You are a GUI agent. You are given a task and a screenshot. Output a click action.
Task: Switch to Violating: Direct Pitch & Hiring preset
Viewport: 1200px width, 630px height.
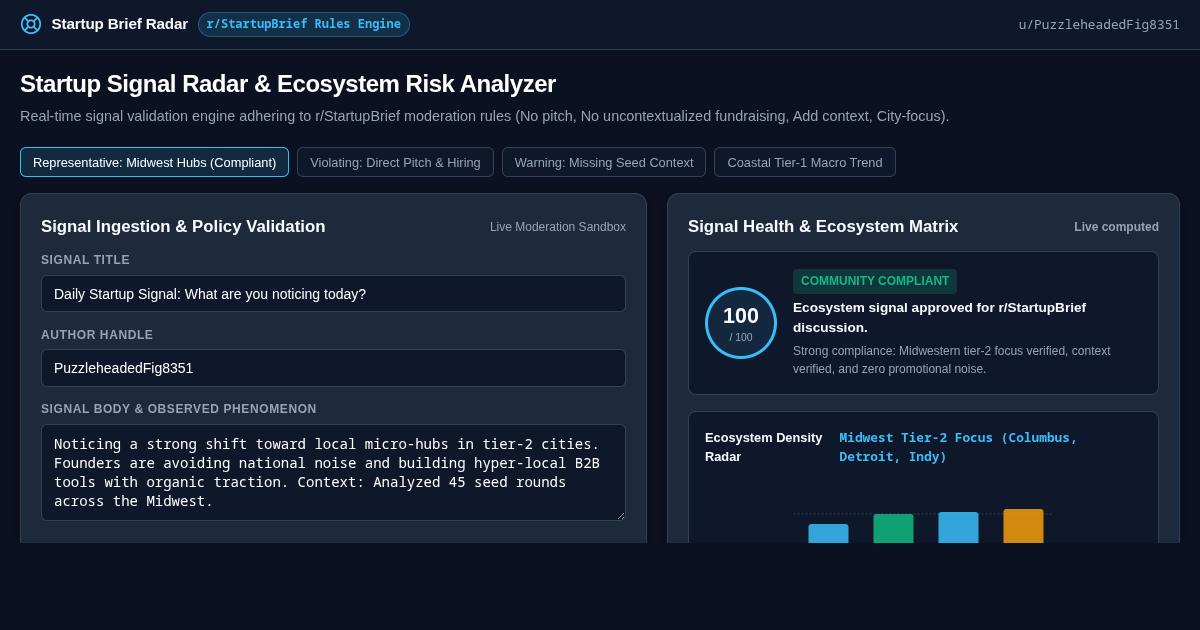tap(395, 162)
